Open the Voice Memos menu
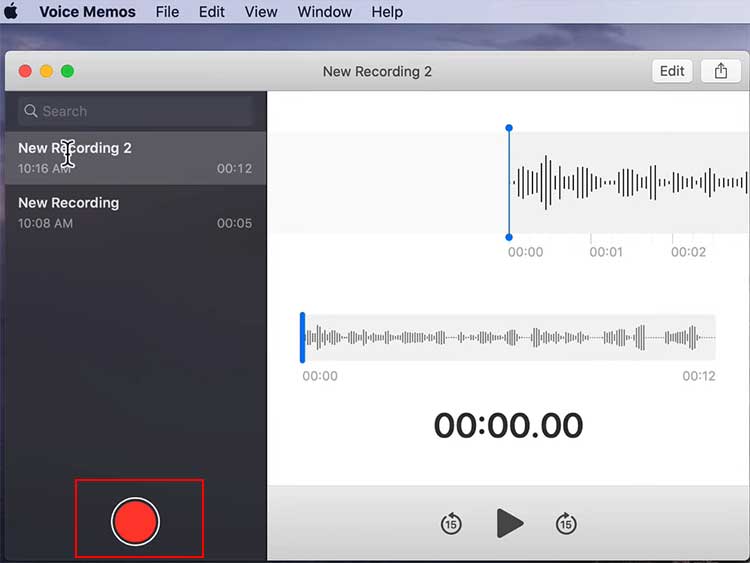 point(88,11)
